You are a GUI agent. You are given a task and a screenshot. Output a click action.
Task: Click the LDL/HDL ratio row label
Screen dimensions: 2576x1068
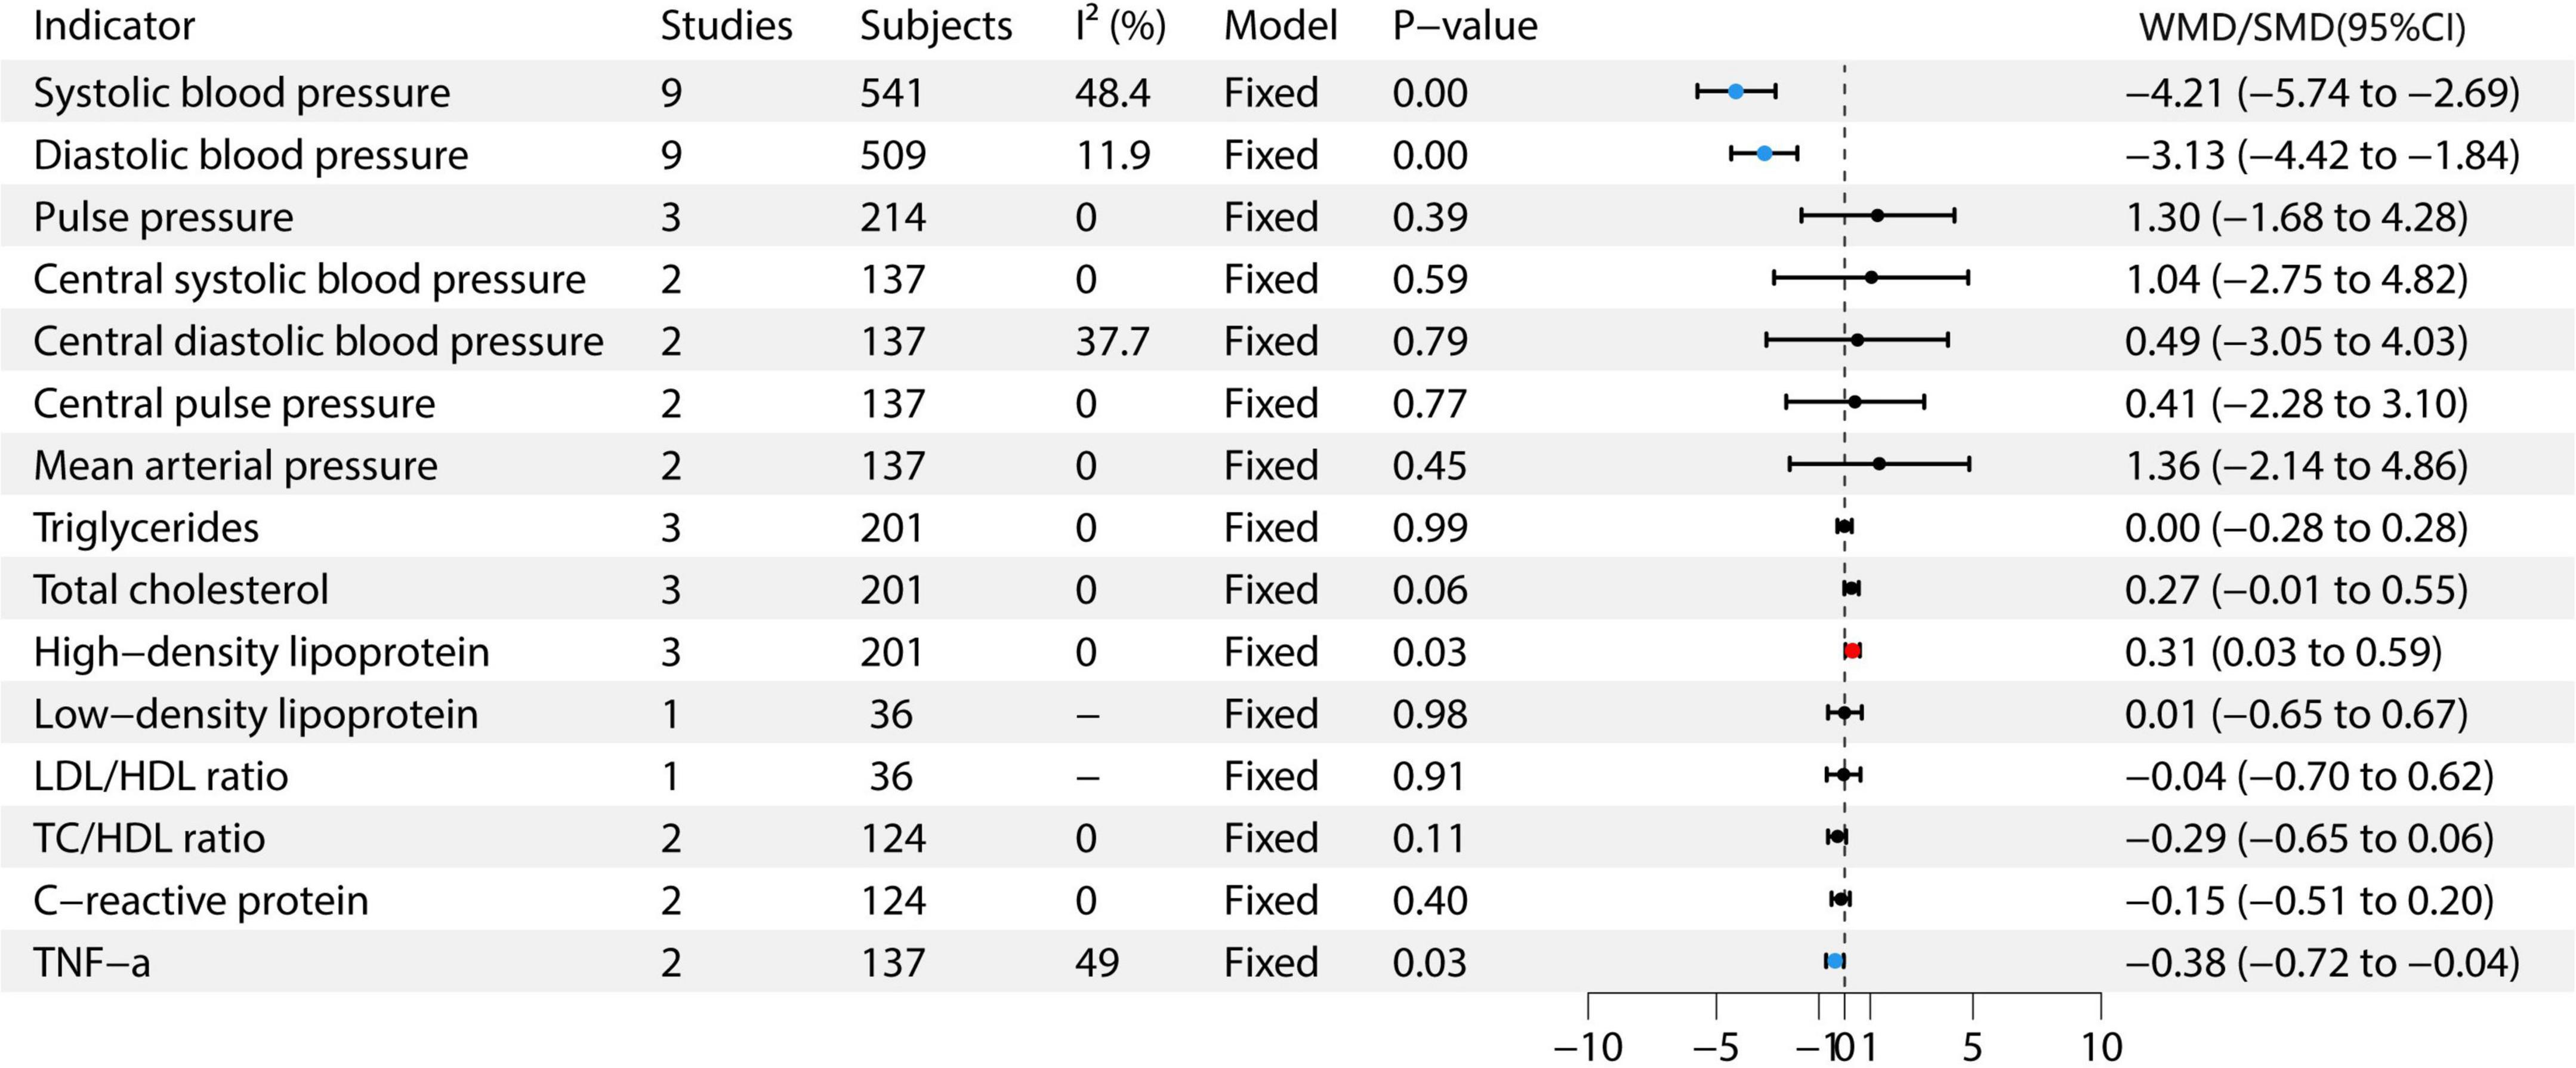(x=161, y=777)
